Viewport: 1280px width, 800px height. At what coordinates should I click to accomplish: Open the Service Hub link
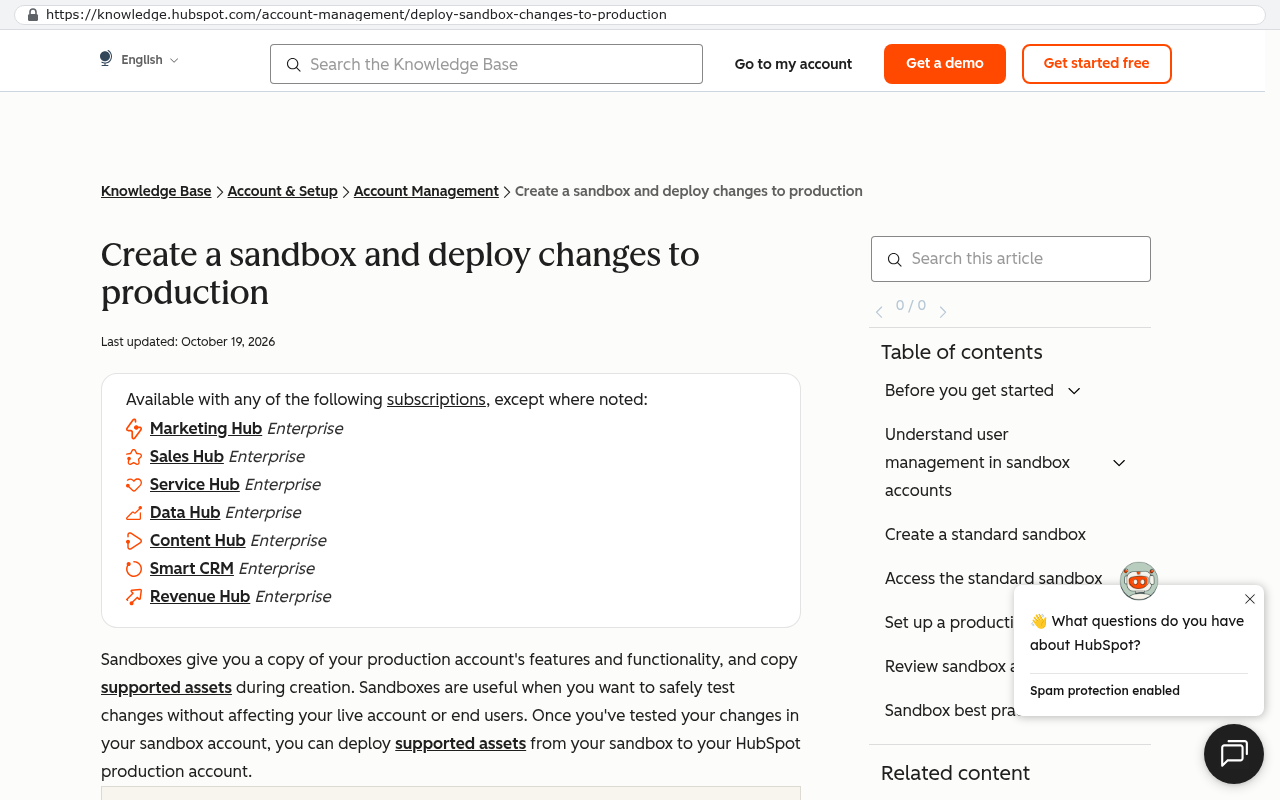[195, 485]
